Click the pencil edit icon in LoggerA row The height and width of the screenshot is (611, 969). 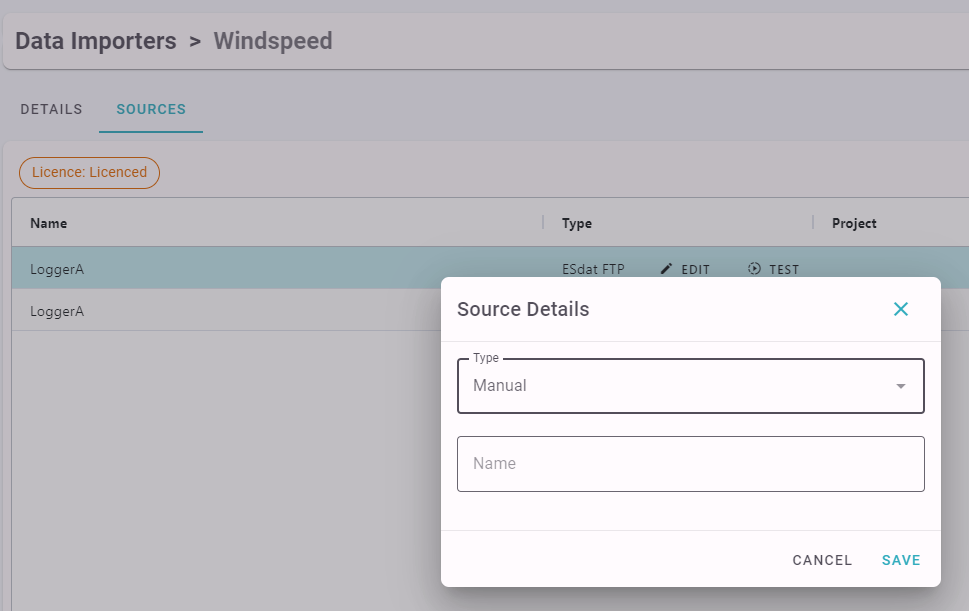[666, 269]
